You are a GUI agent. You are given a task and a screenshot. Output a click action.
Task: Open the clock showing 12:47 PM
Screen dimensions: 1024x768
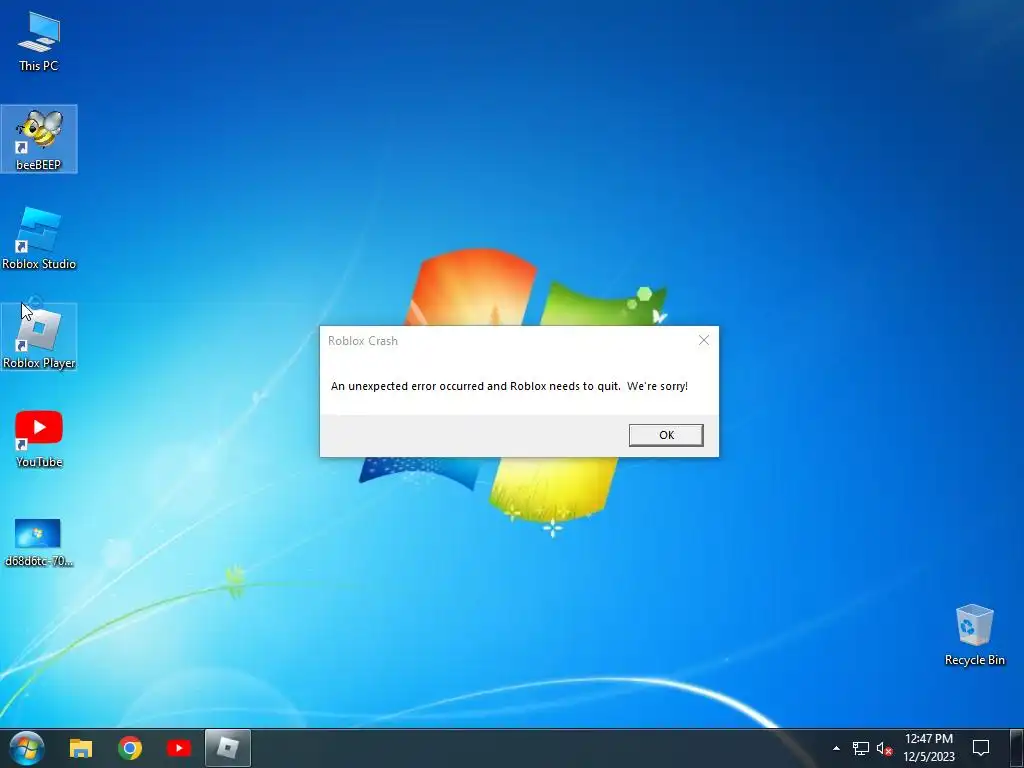click(929, 748)
